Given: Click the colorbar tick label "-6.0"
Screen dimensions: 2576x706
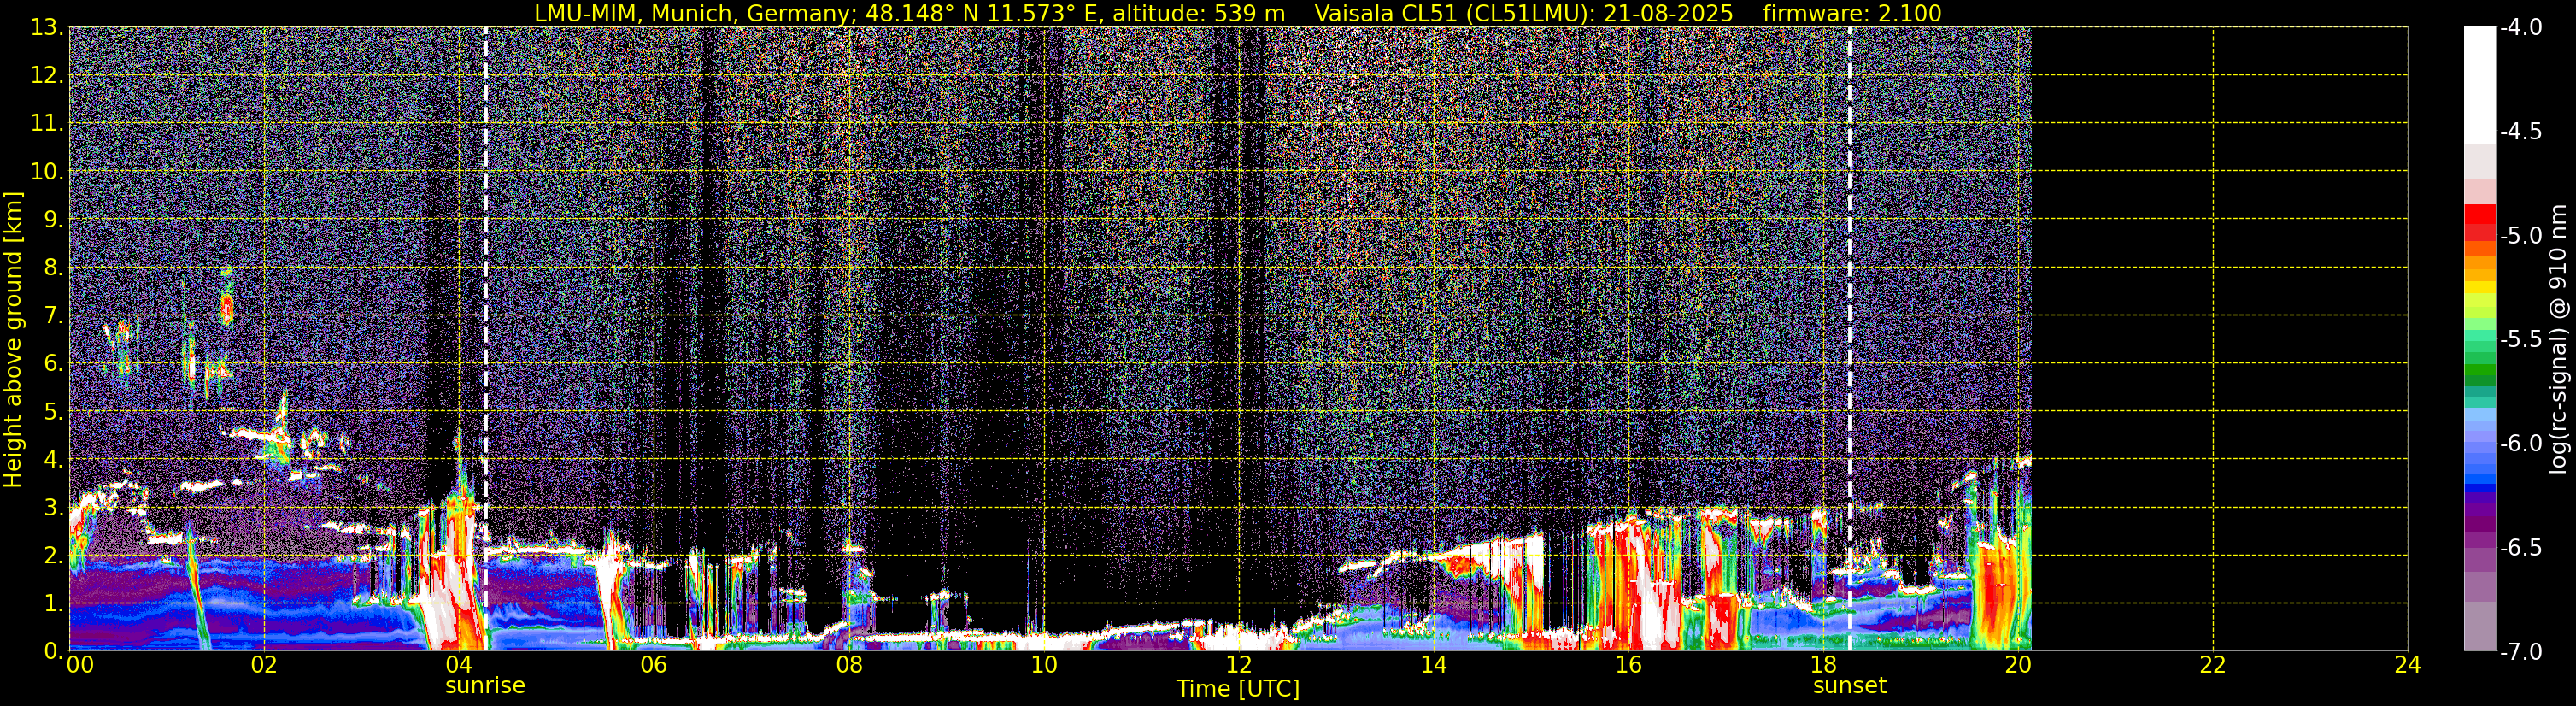Looking at the screenshot, I should pyautogui.click(x=2520, y=444).
